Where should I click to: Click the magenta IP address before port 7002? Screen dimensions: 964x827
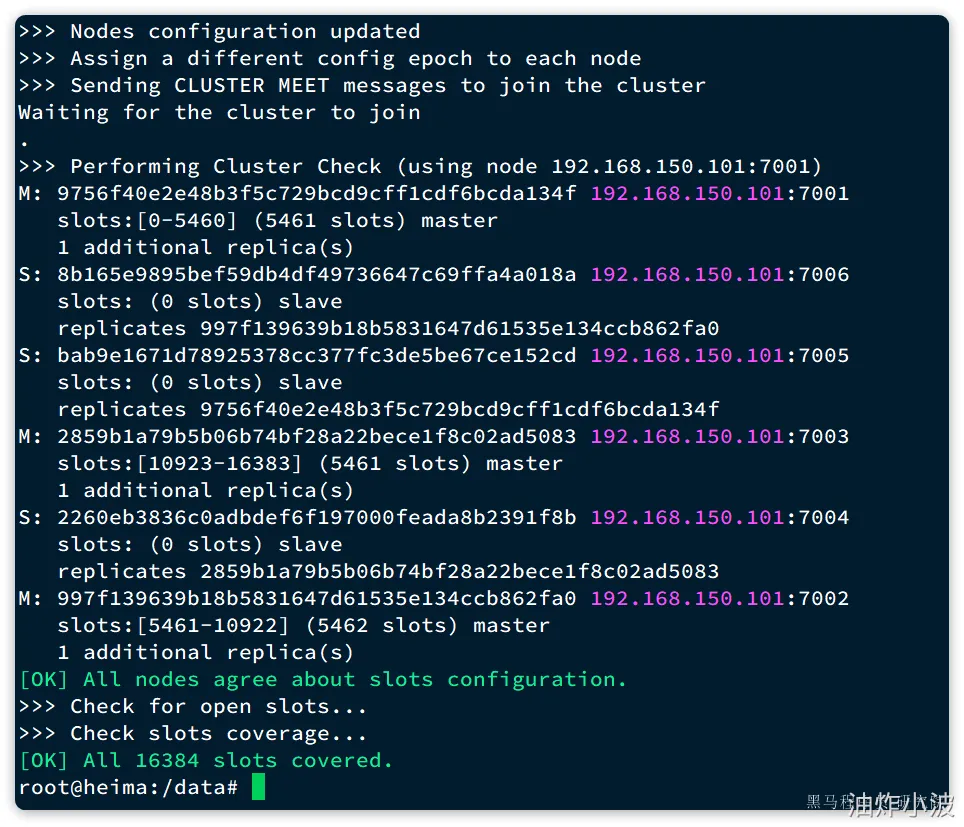point(687,598)
